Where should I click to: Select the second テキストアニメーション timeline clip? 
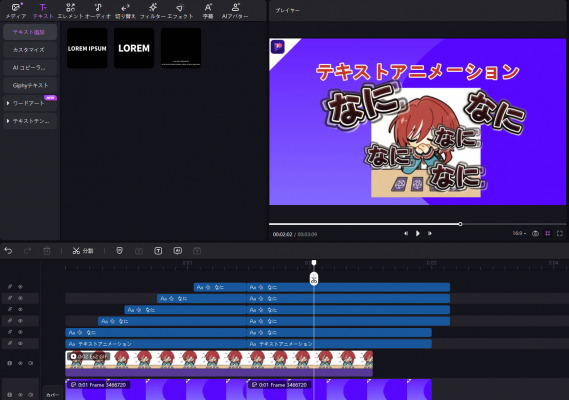339,344
